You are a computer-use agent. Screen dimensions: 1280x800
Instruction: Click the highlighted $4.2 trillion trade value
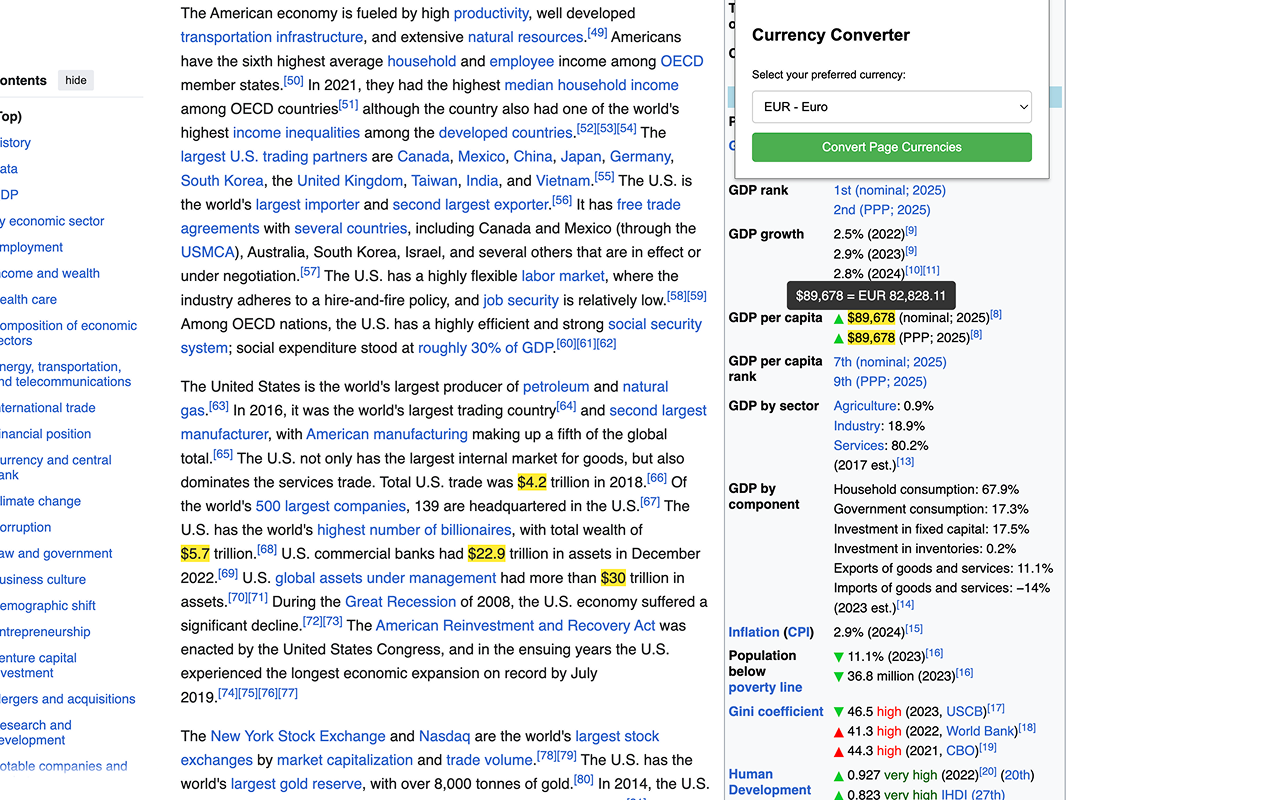[x=532, y=482]
